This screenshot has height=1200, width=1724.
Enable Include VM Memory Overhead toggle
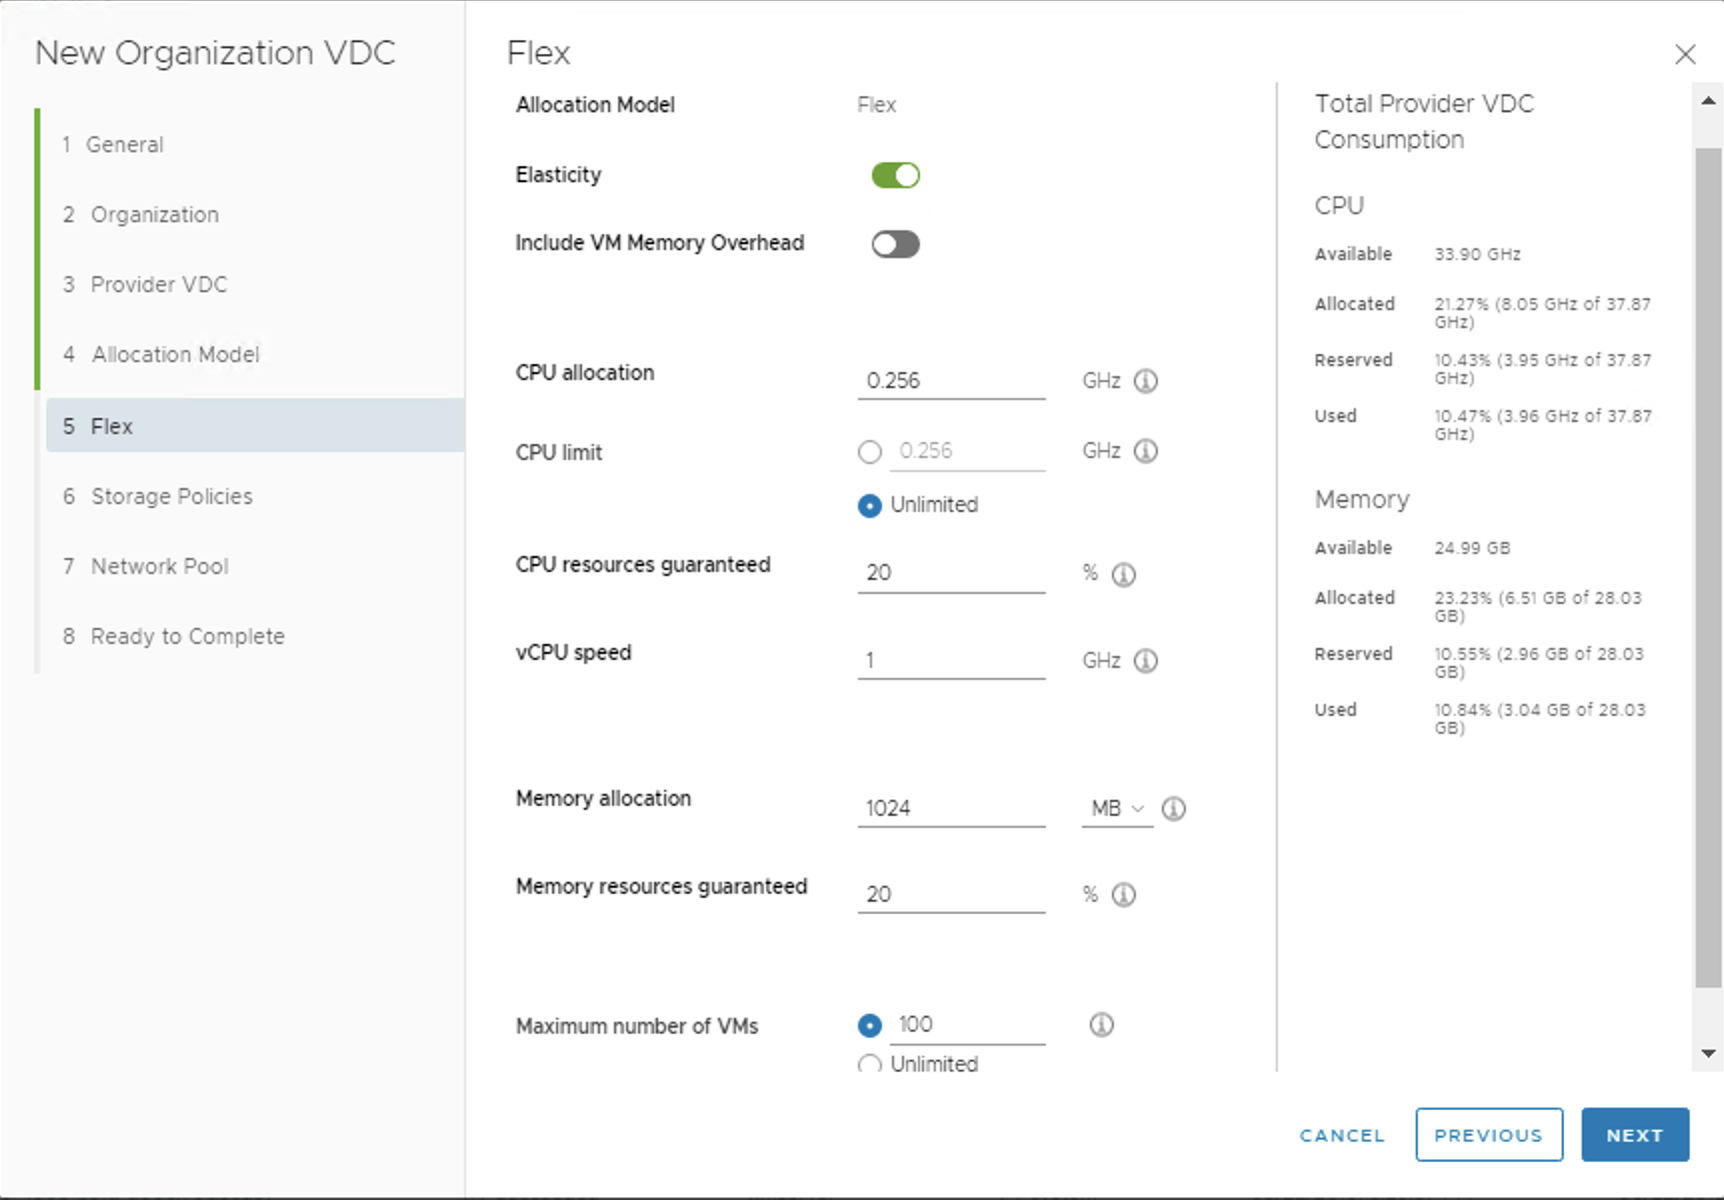(895, 245)
